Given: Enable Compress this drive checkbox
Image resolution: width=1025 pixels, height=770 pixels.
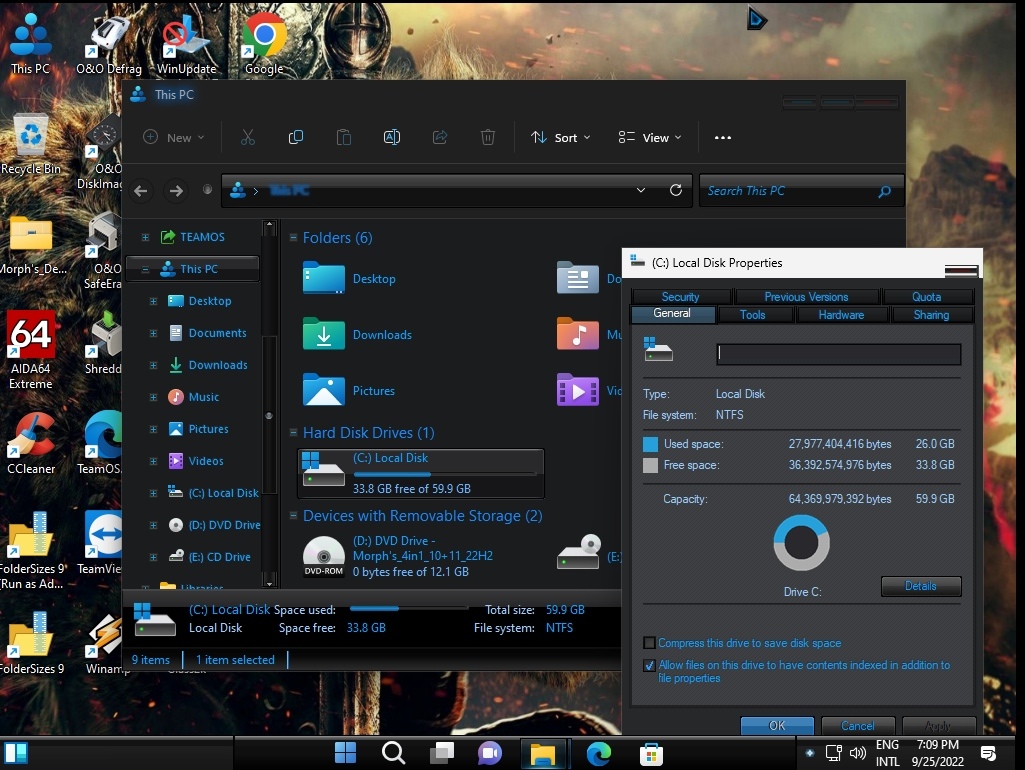Looking at the screenshot, I should [x=650, y=643].
